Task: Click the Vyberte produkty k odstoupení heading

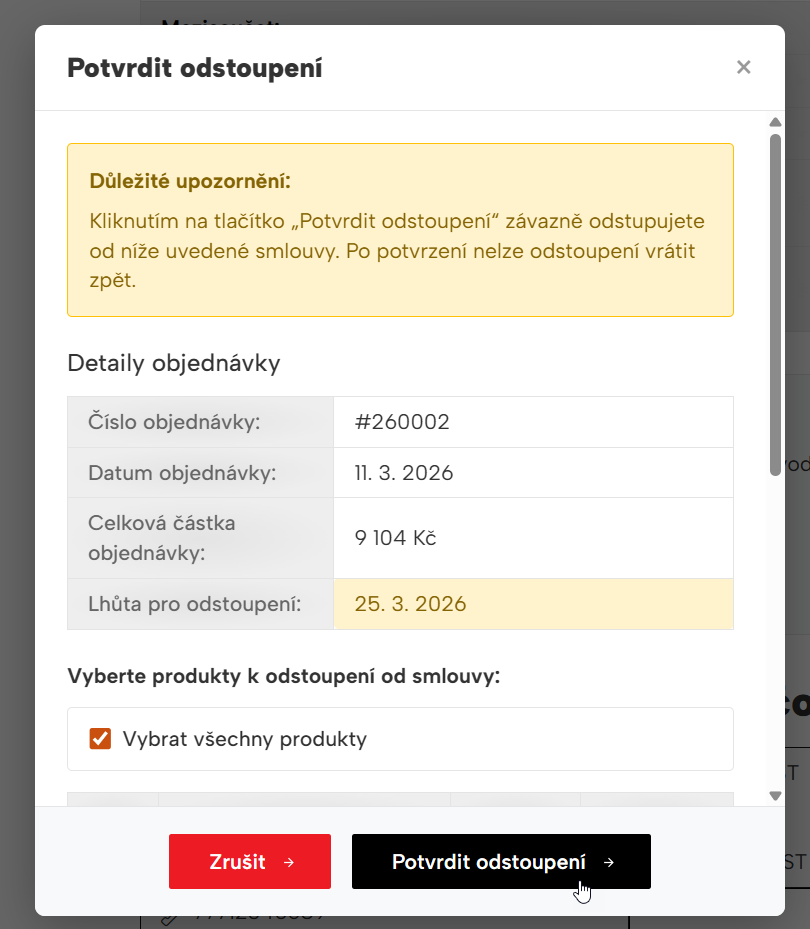Action: coord(284,676)
